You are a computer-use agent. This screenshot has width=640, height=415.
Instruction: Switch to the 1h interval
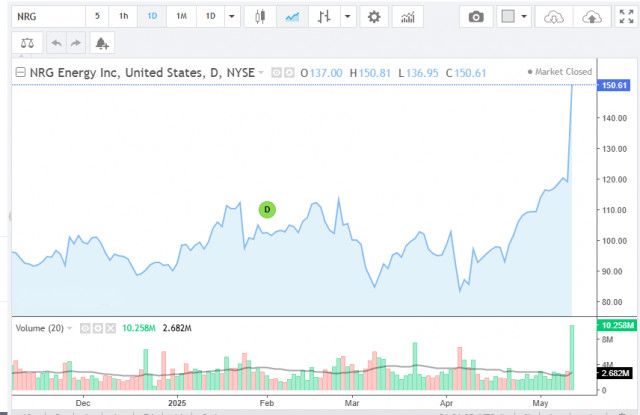click(124, 16)
